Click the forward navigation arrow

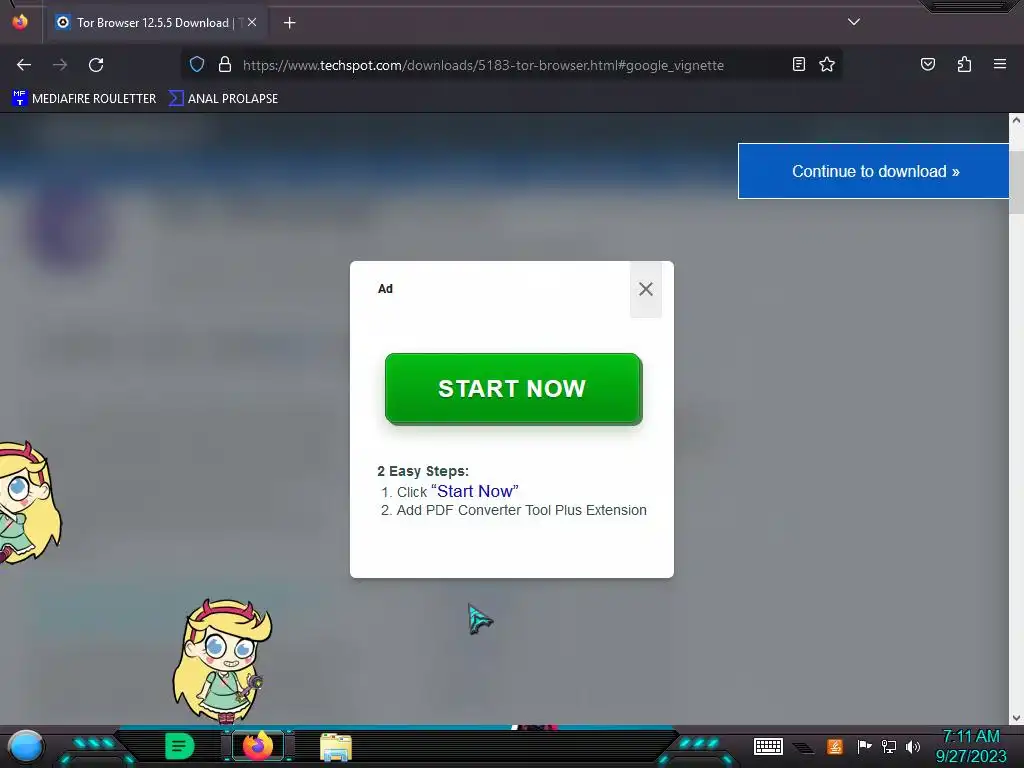pyautogui.click(x=60, y=65)
